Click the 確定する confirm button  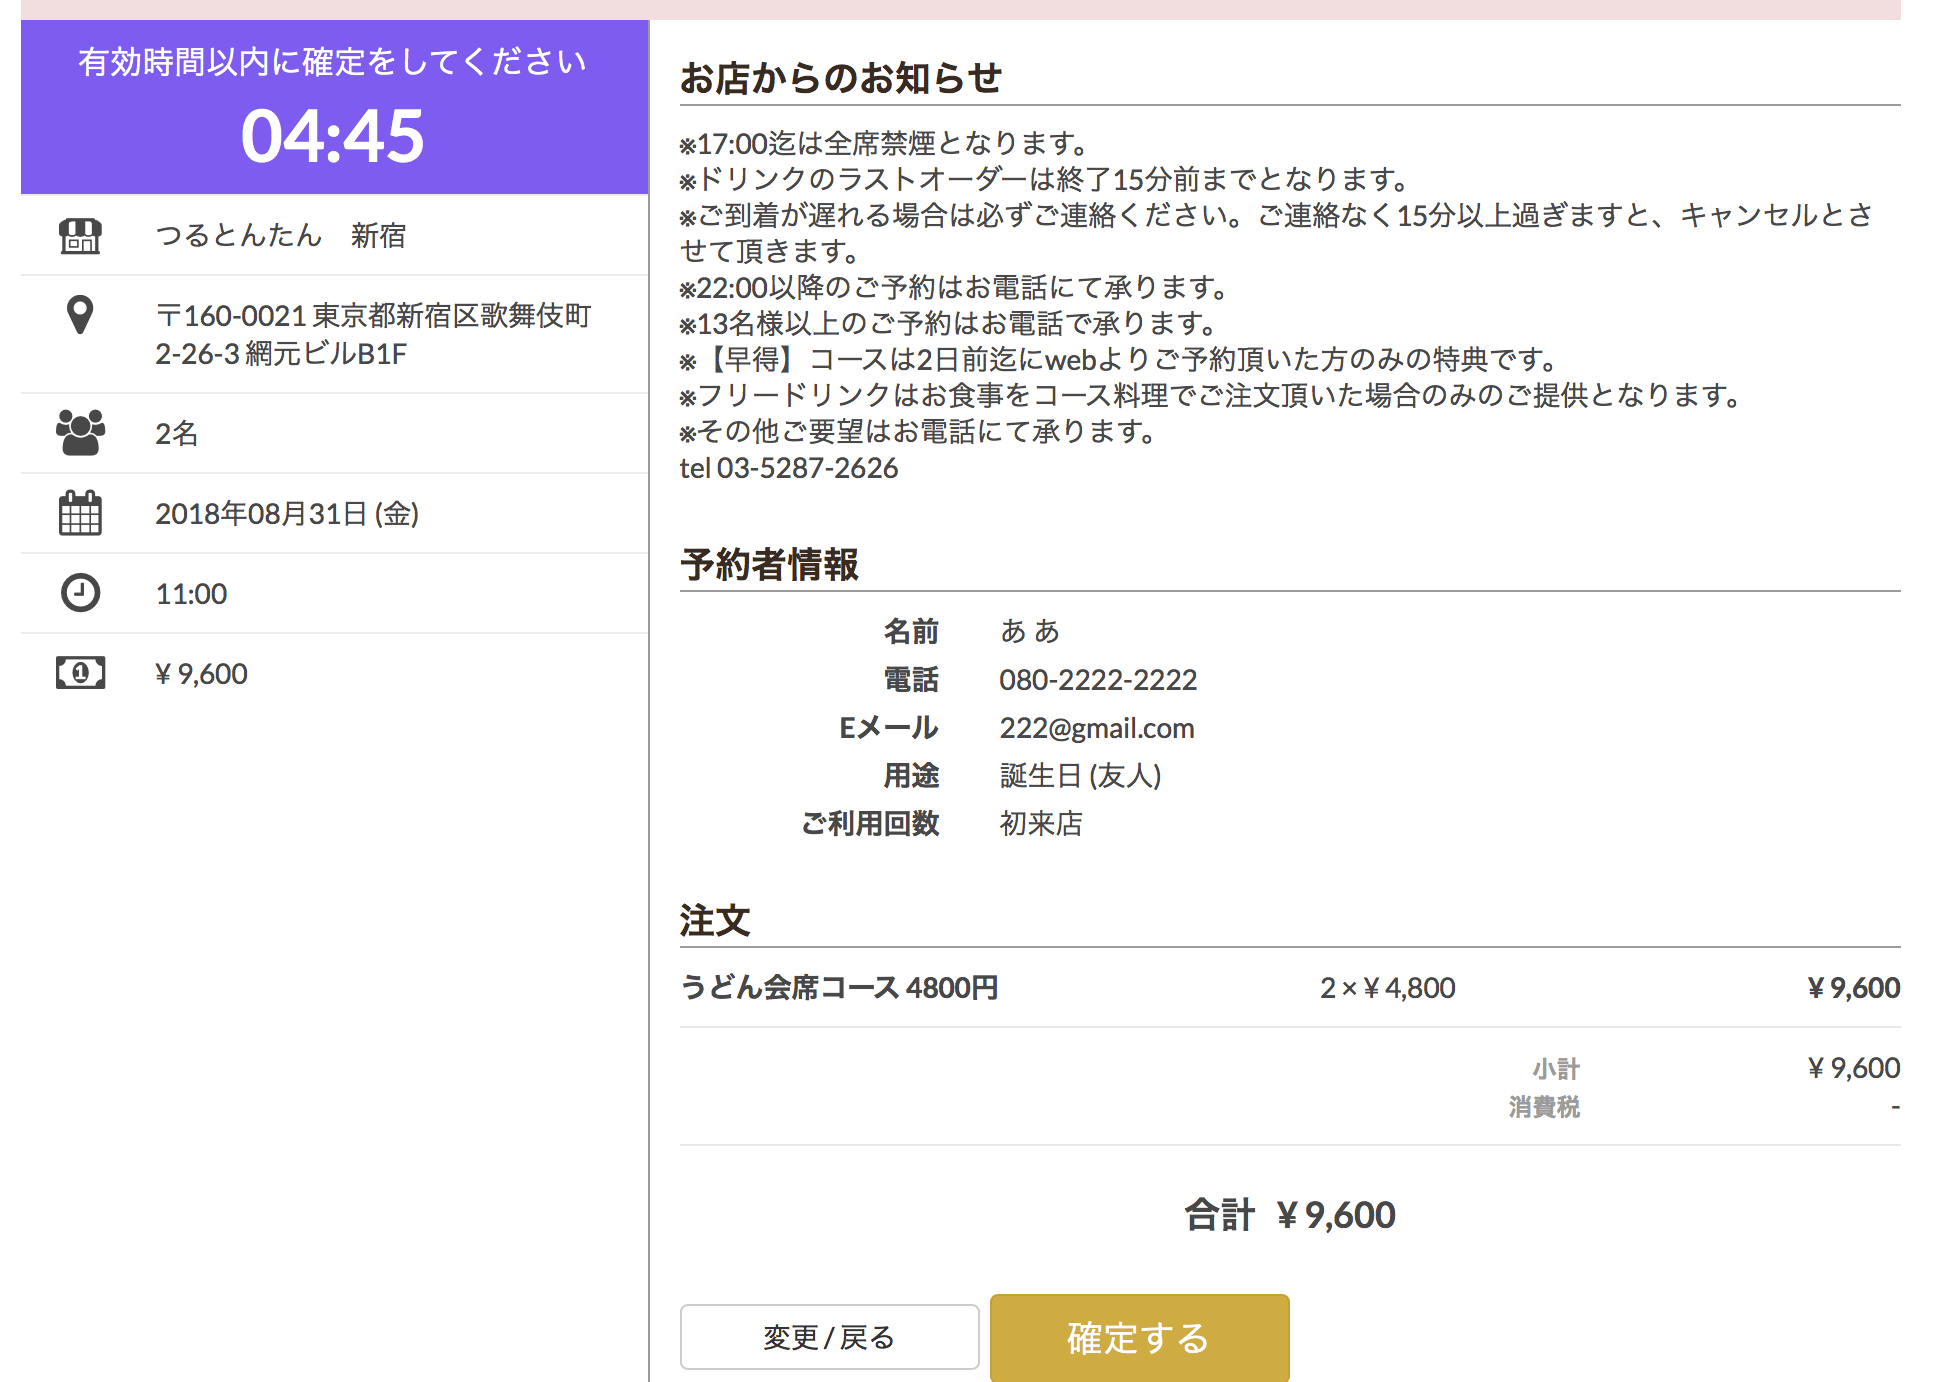(x=1139, y=1338)
